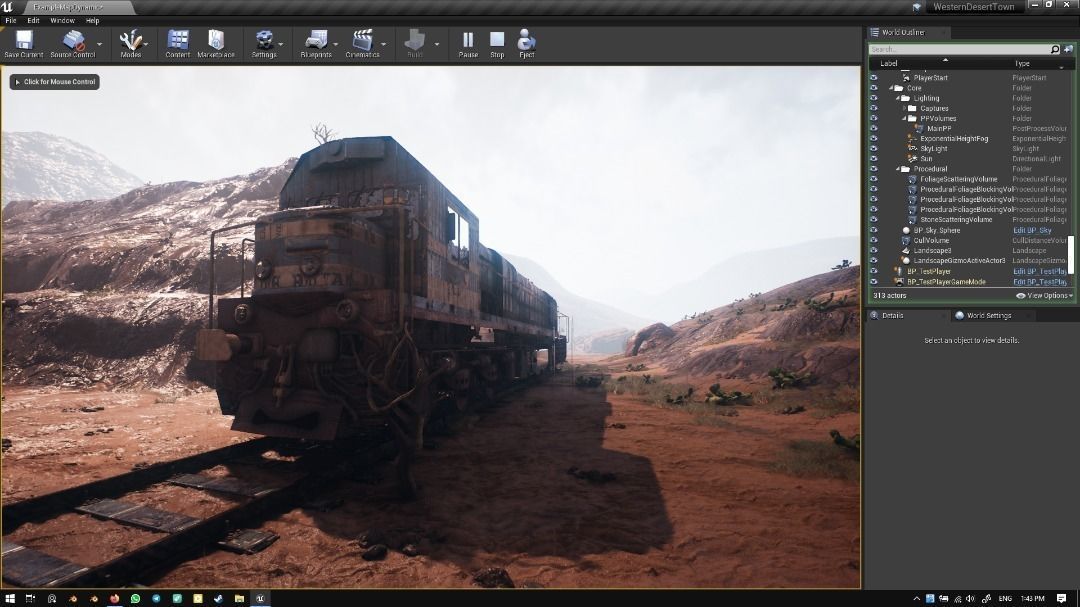Screen dimensions: 1080x607
Task: Expand the Captures folder
Action: click(904, 108)
